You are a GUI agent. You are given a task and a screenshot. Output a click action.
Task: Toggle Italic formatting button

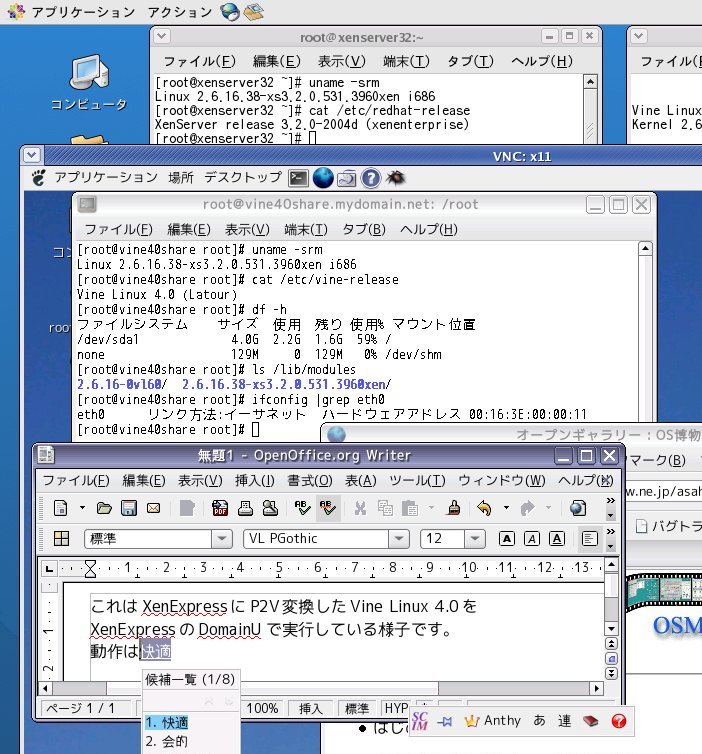tap(532, 539)
